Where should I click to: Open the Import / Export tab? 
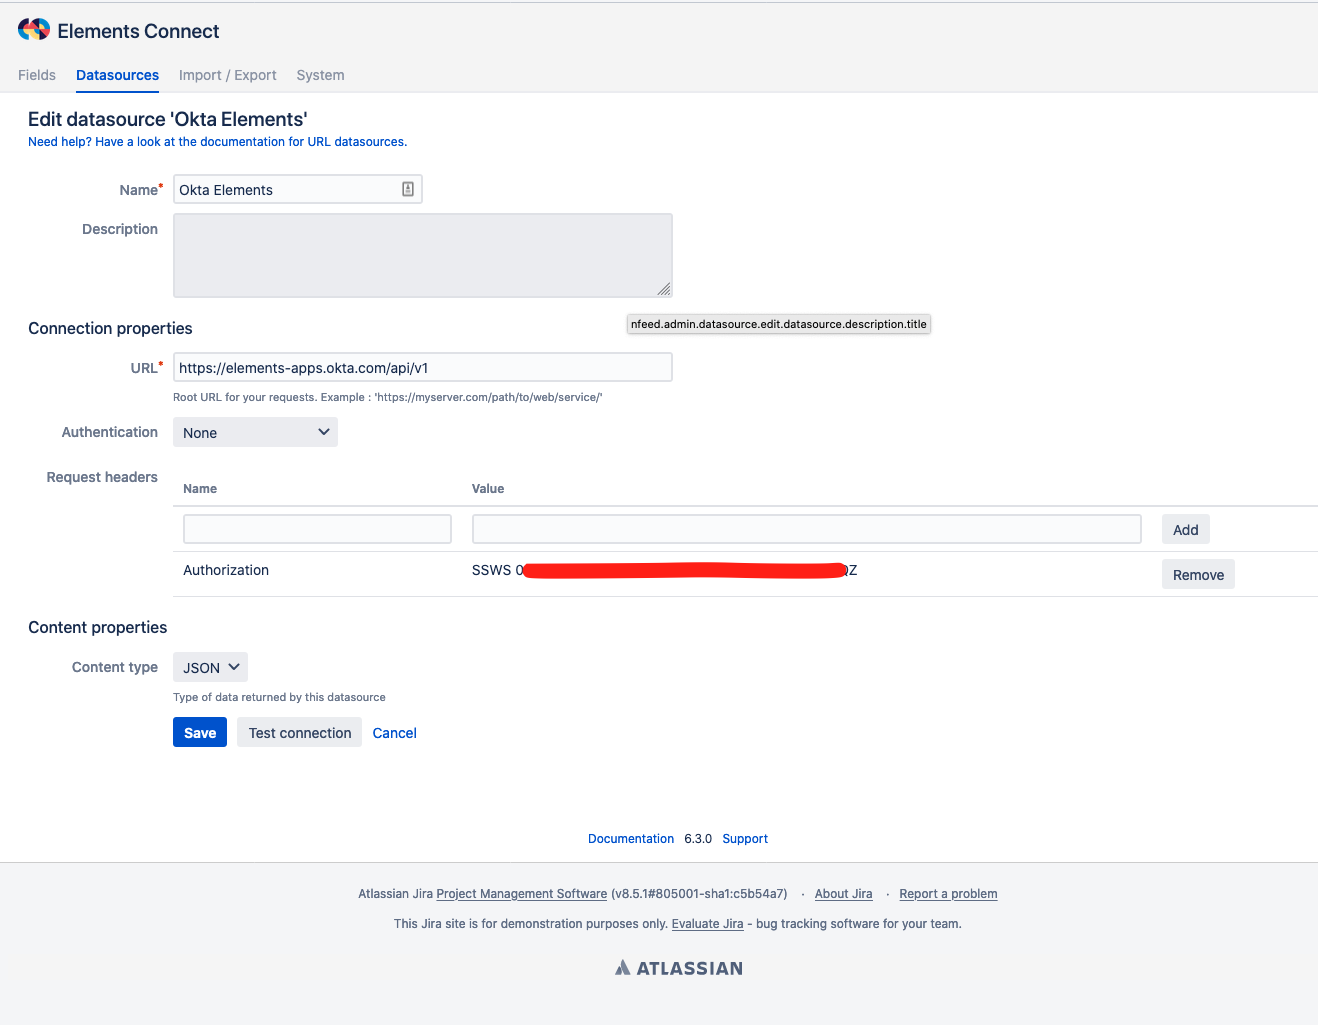(227, 75)
